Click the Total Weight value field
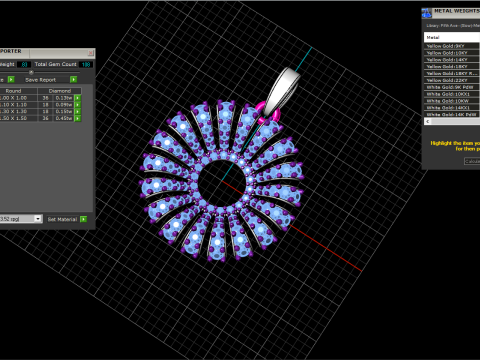 [x=24, y=64]
